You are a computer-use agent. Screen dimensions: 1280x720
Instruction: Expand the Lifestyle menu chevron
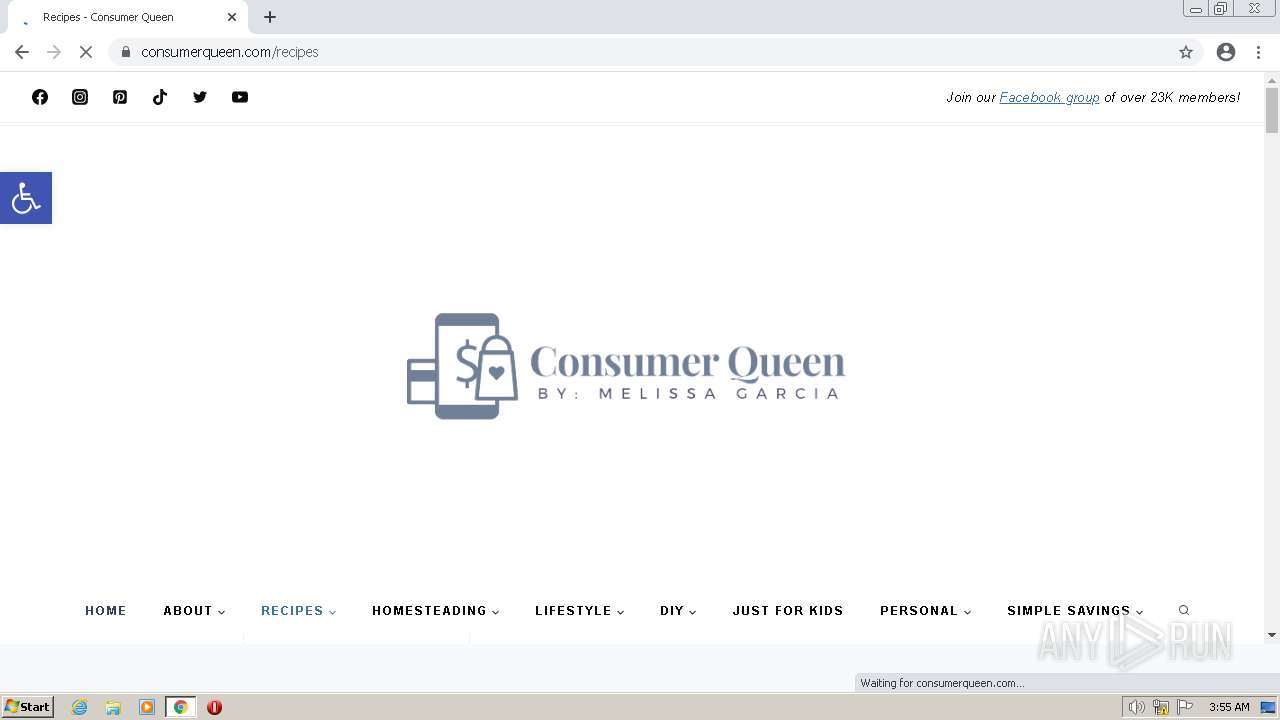click(x=620, y=612)
